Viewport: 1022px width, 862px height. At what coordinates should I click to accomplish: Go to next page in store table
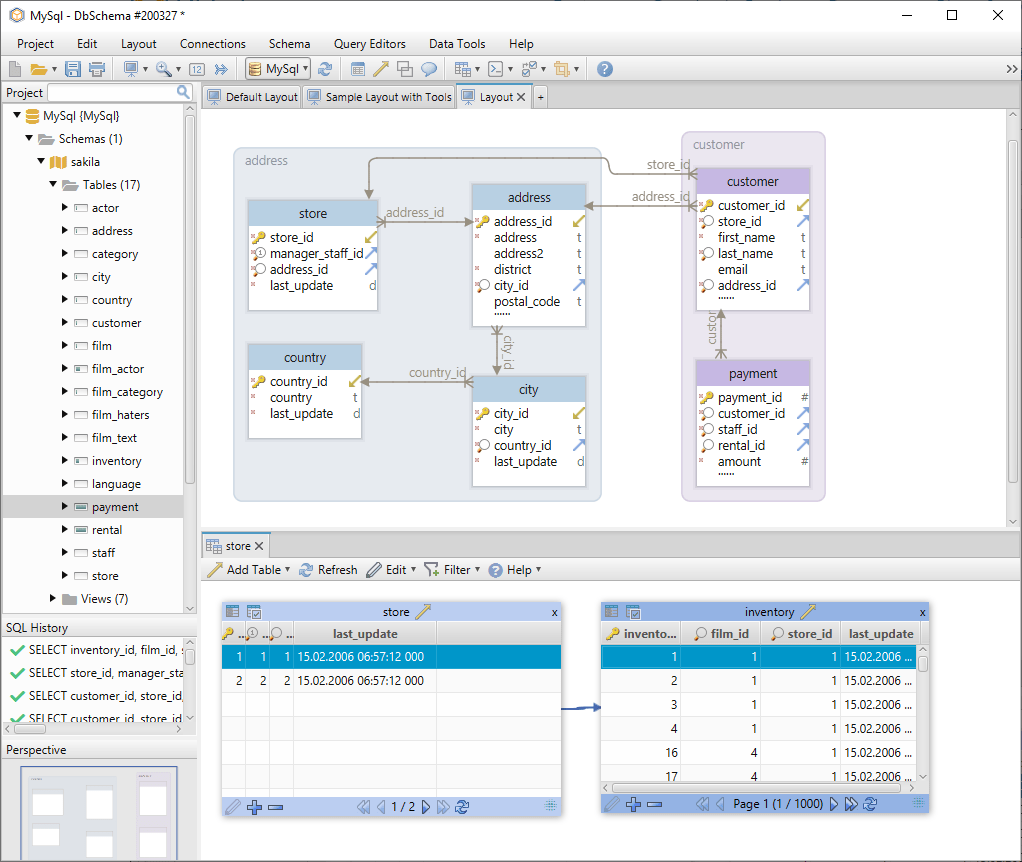click(426, 807)
